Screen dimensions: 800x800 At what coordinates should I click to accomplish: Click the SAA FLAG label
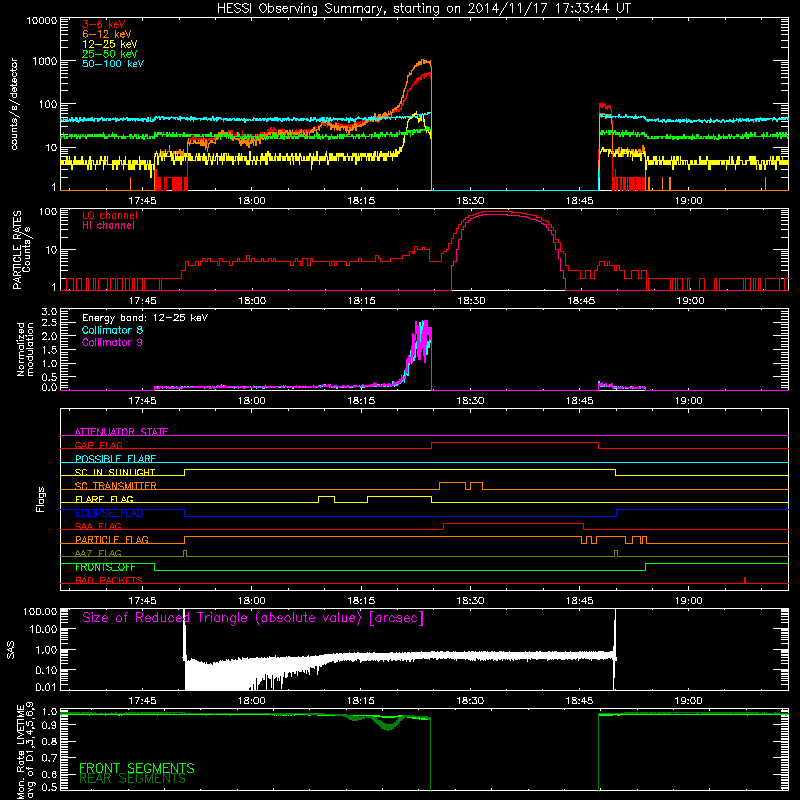[x=98, y=526]
